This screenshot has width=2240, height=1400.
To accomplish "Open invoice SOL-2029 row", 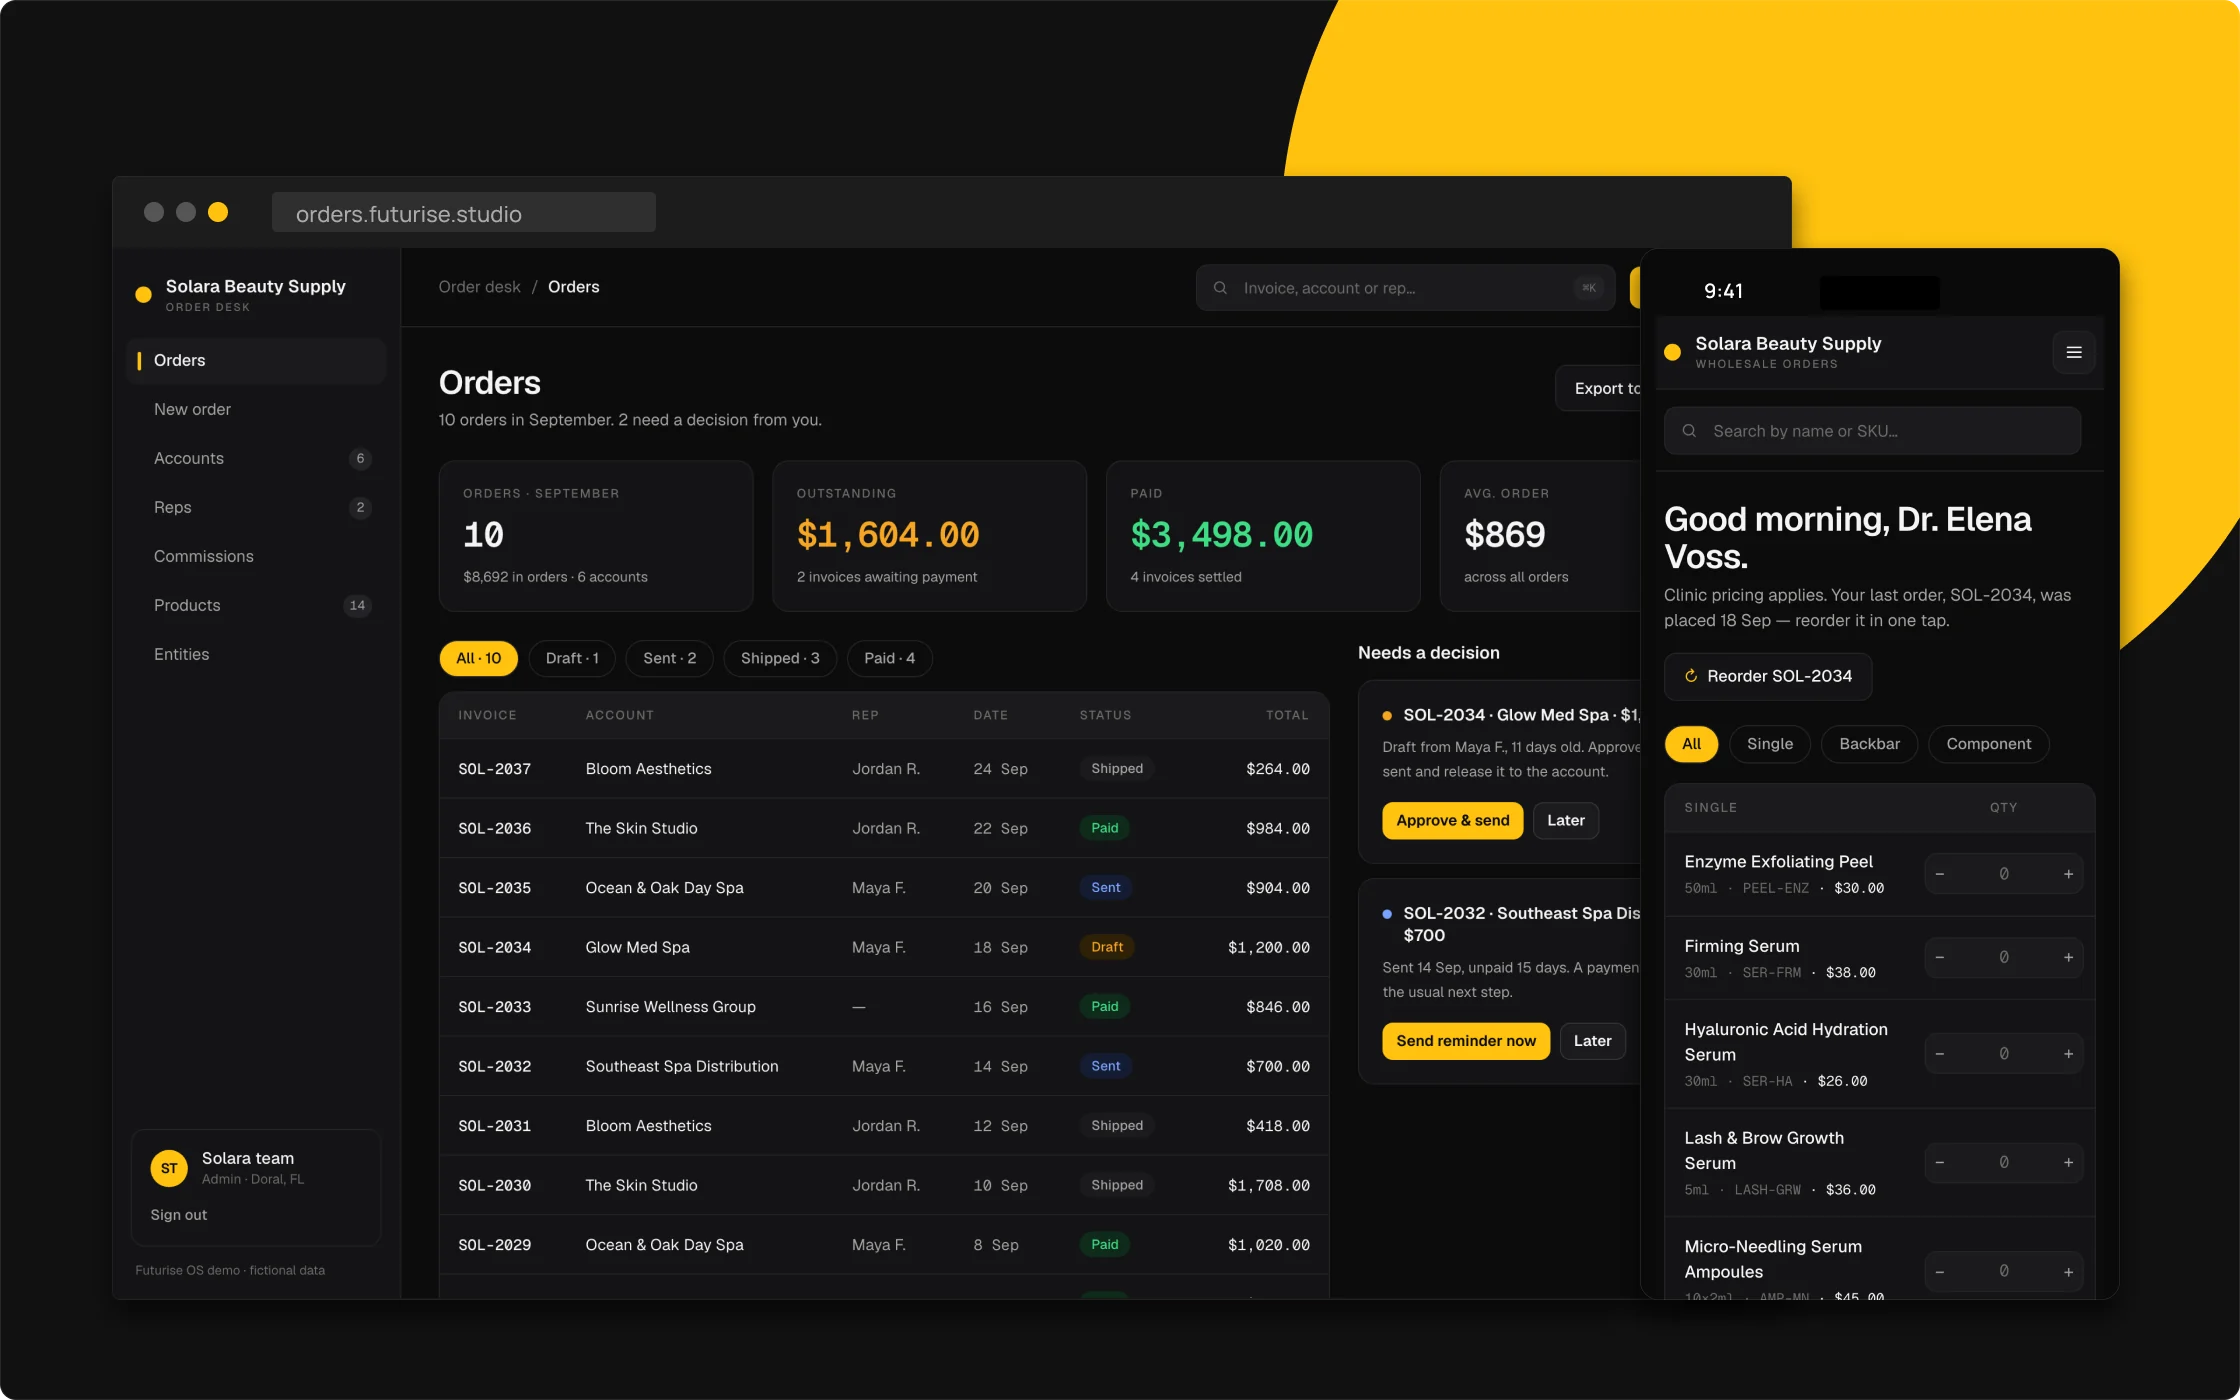I will tap(884, 1245).
